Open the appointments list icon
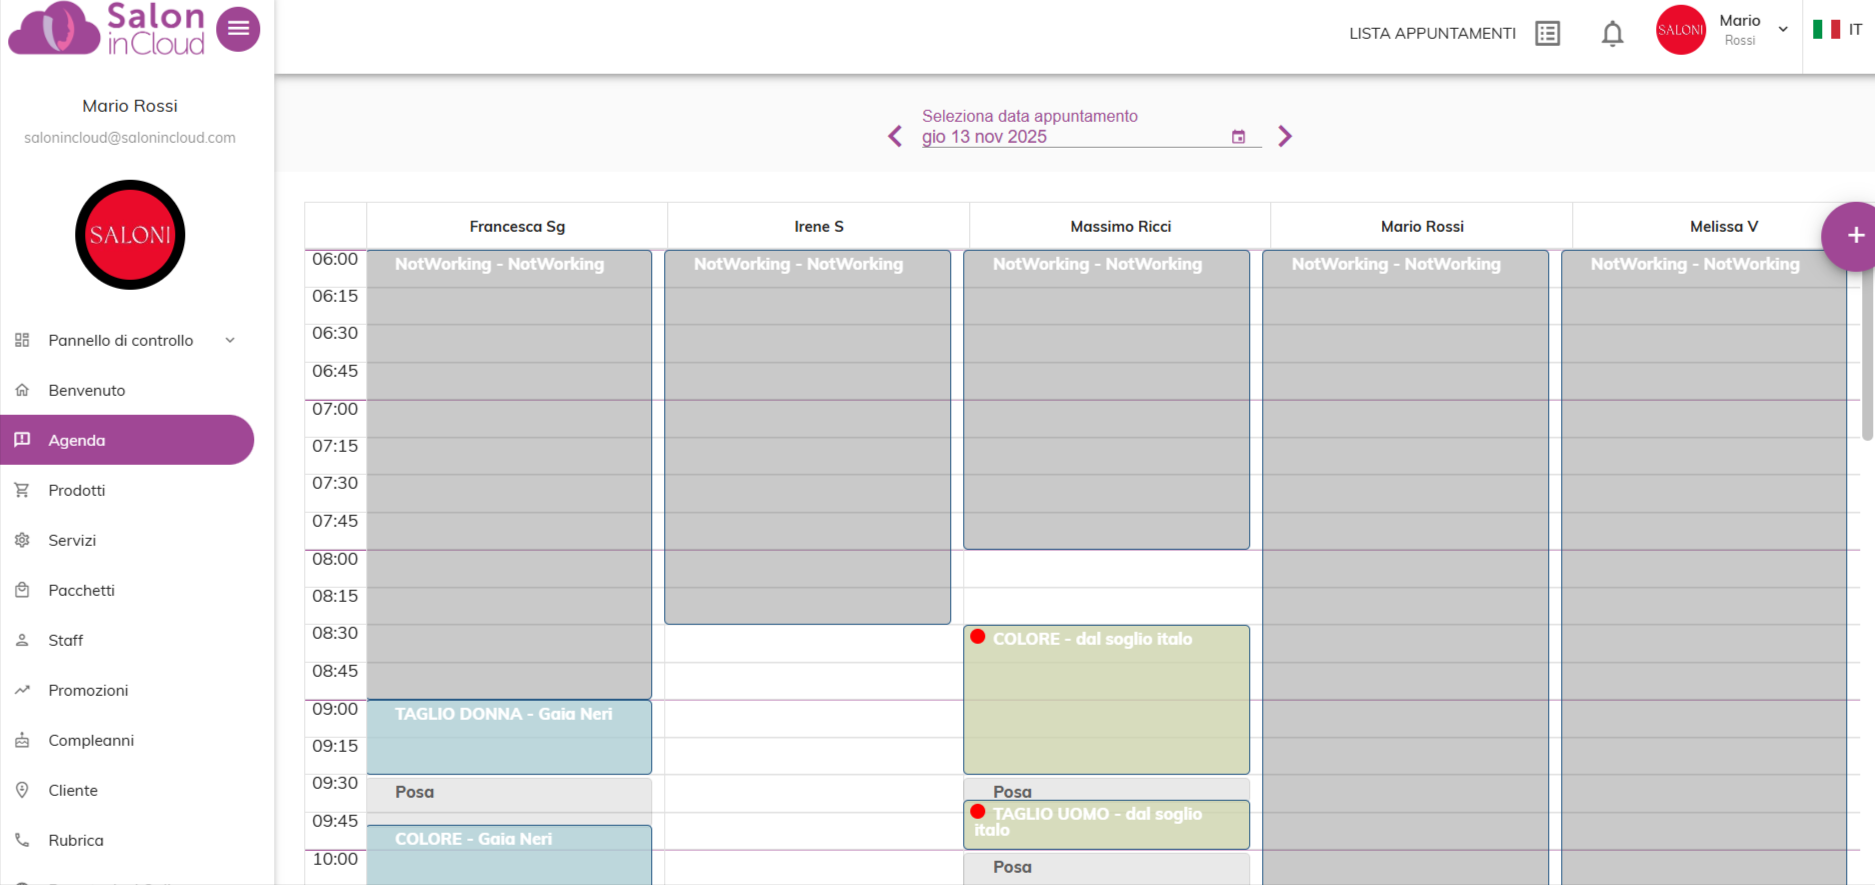Viewport: 1875px width, 885px height. click(1547, 33)
